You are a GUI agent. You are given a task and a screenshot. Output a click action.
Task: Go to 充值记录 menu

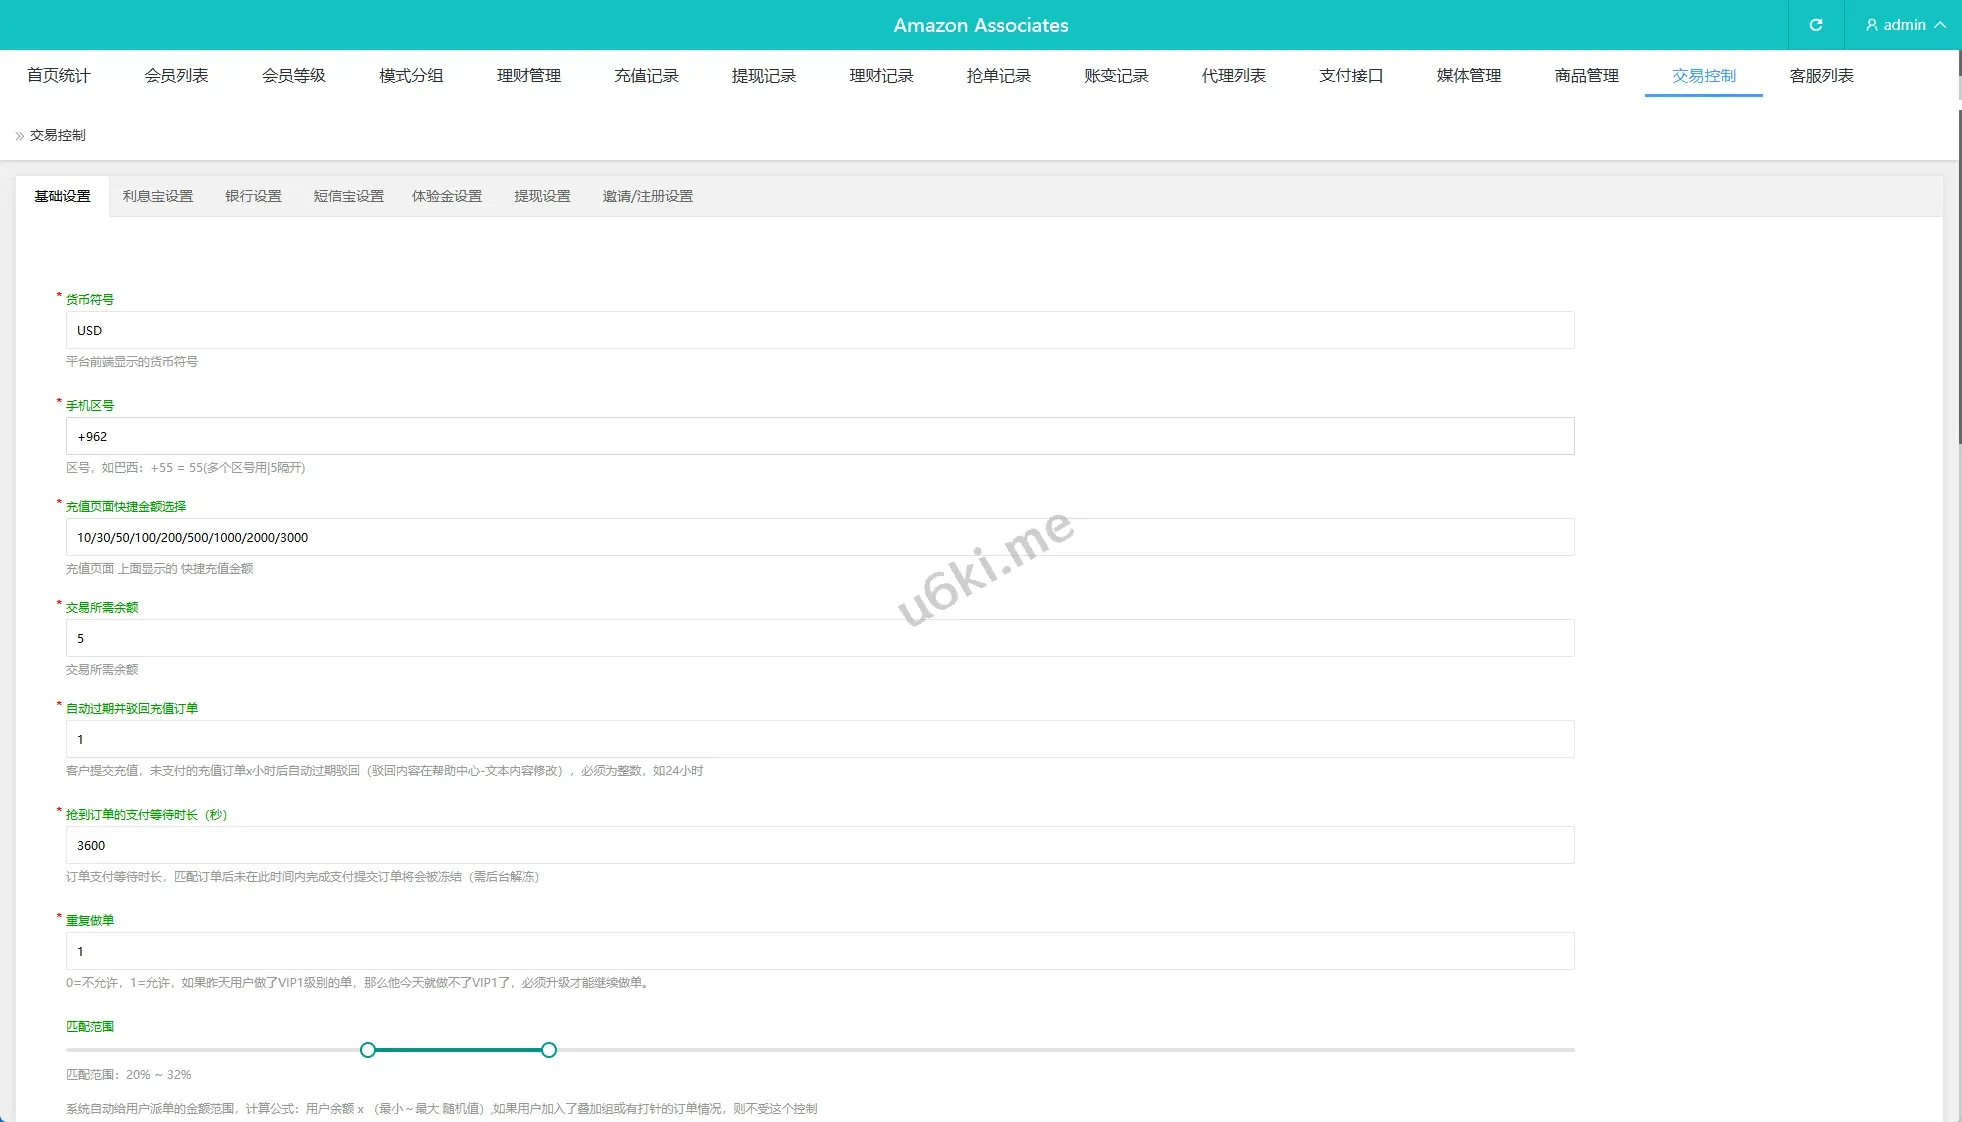click(646, 76)
